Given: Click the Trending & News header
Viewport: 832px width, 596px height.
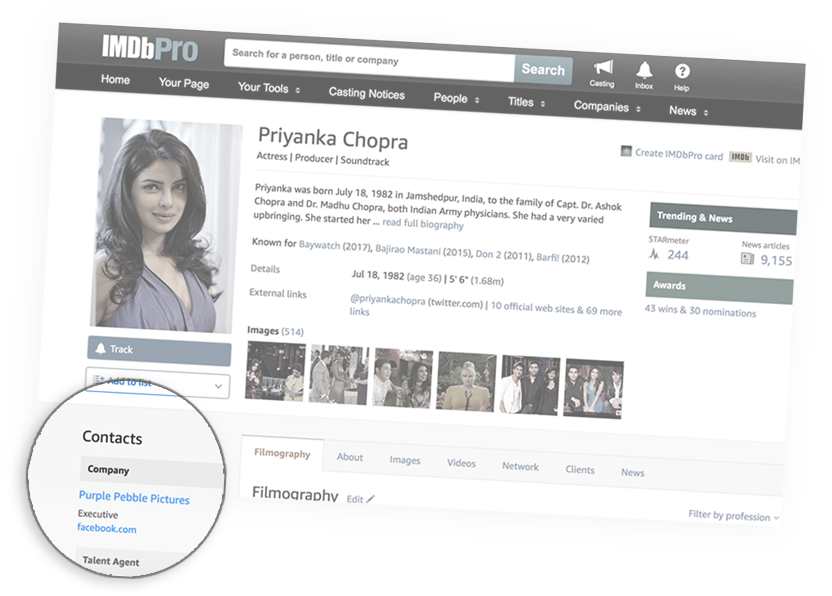Looking at the screenshot, I should click(723, 218).
